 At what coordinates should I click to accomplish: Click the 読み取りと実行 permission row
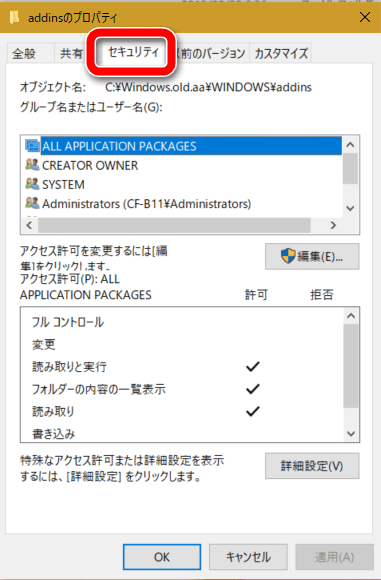point(181,367)
